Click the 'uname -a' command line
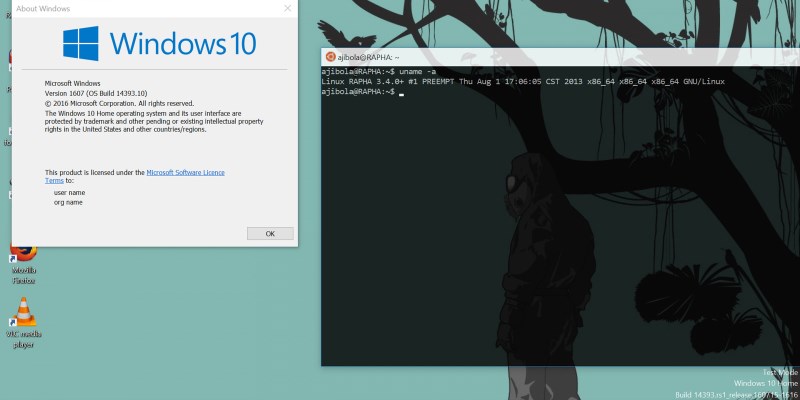This screenshot has height=400, width=800. (379, 71)
